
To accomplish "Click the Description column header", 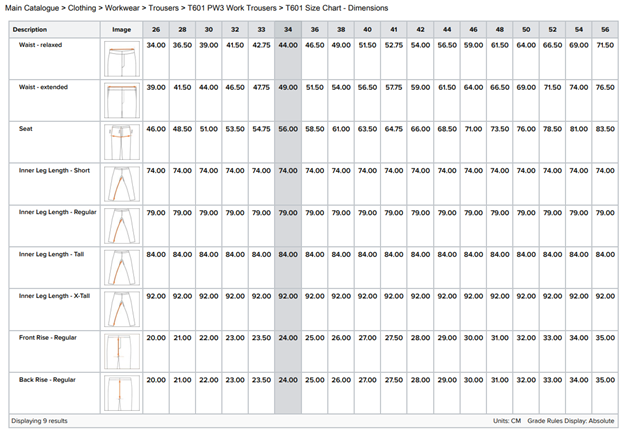I will click(29, 30).
